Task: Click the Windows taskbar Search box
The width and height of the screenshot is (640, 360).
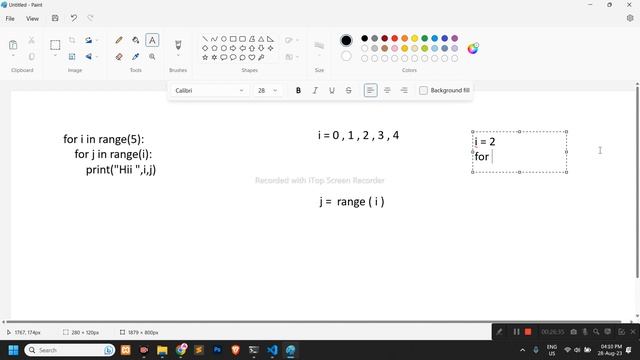Action: 69,350
